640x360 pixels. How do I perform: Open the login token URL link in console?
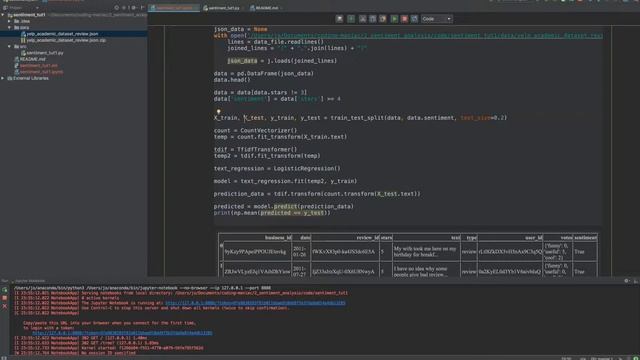(122, 333)
